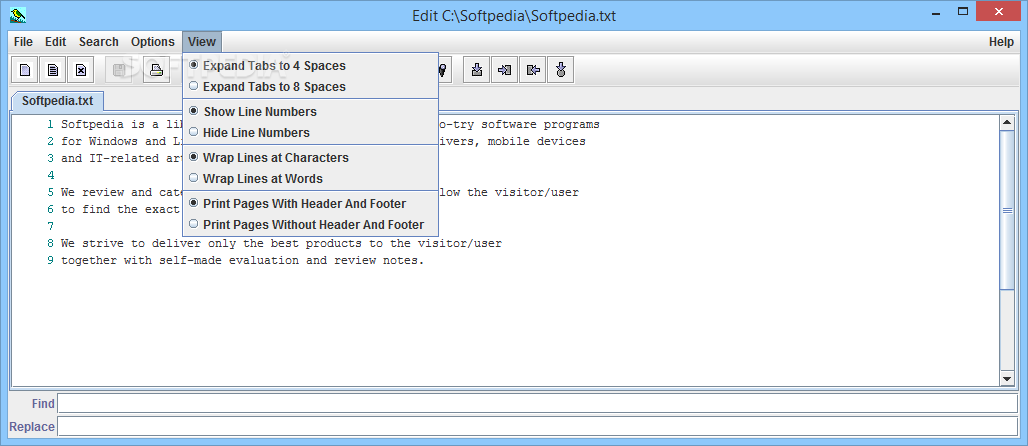Screen dimensions: 1028x446
Task: Choose Hide Line Numbers option
Action: 310,132
